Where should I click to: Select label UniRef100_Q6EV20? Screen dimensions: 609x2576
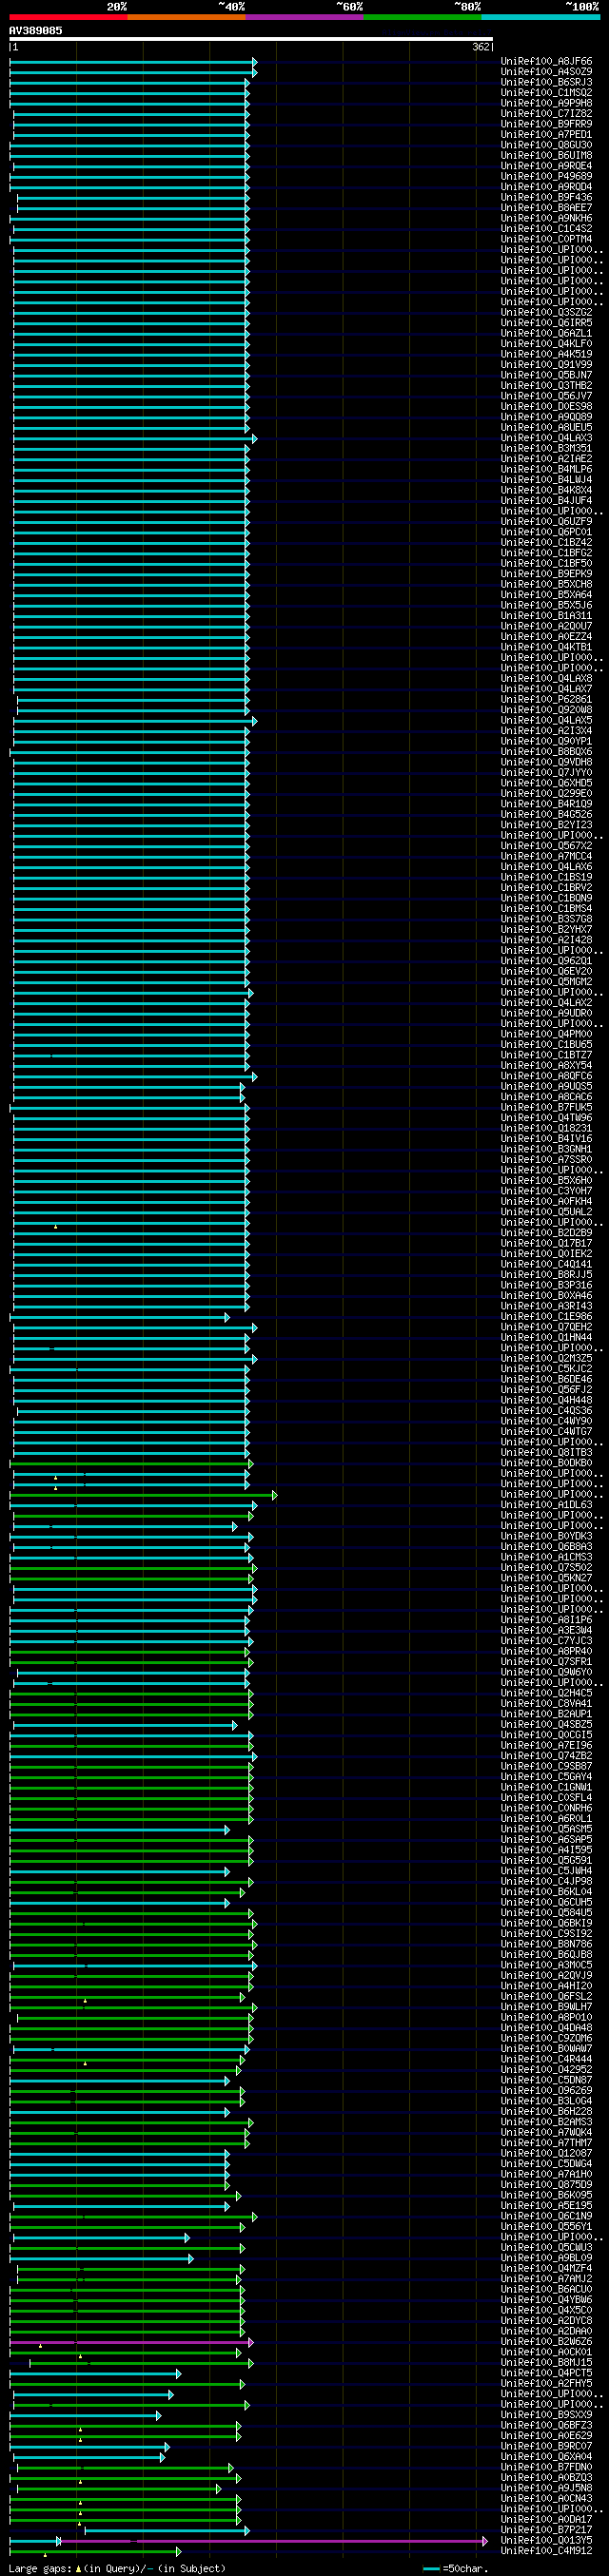[546, 971]
